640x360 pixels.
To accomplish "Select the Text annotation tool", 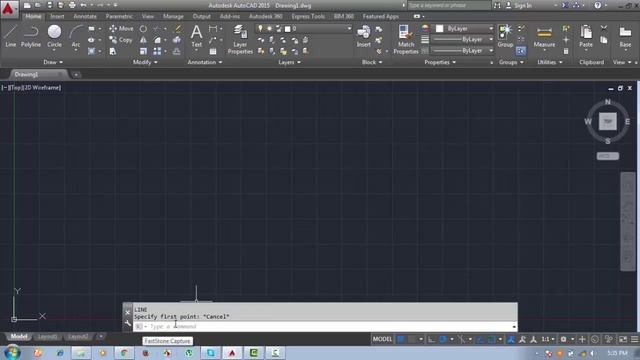I will 196,36.
